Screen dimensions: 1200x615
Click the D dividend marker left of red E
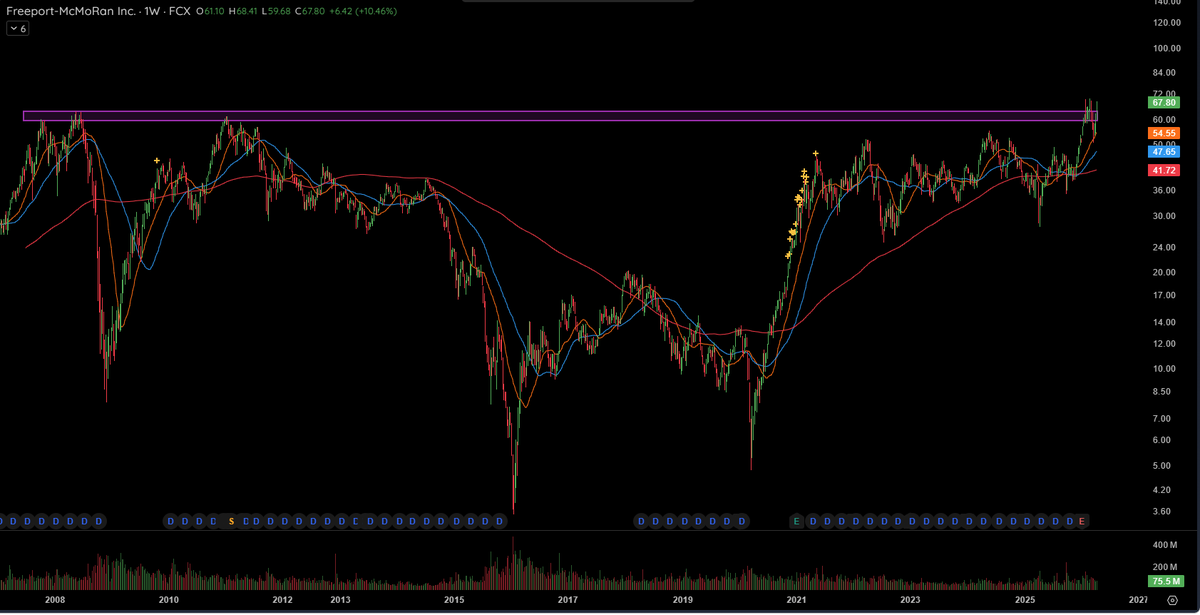click(1069, 521)
